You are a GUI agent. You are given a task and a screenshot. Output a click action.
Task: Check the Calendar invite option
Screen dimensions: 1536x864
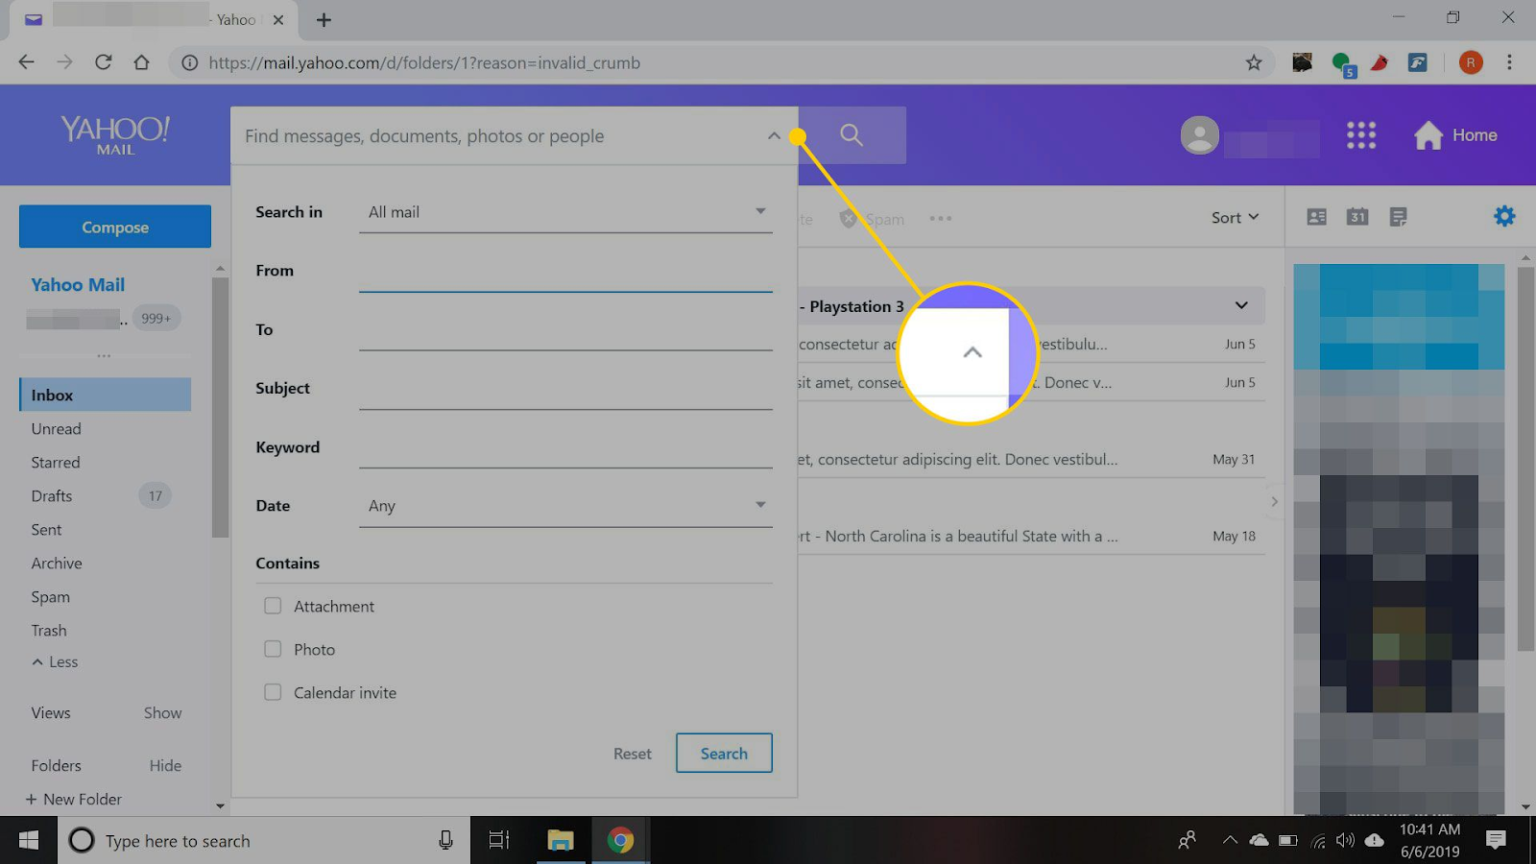point(272,692)
